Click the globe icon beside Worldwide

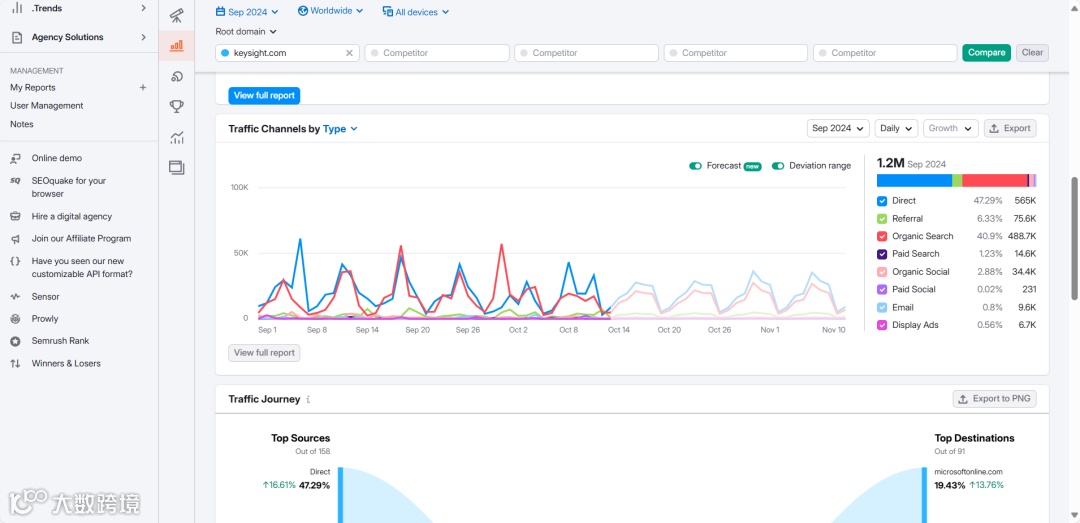(x=302, y=11)
